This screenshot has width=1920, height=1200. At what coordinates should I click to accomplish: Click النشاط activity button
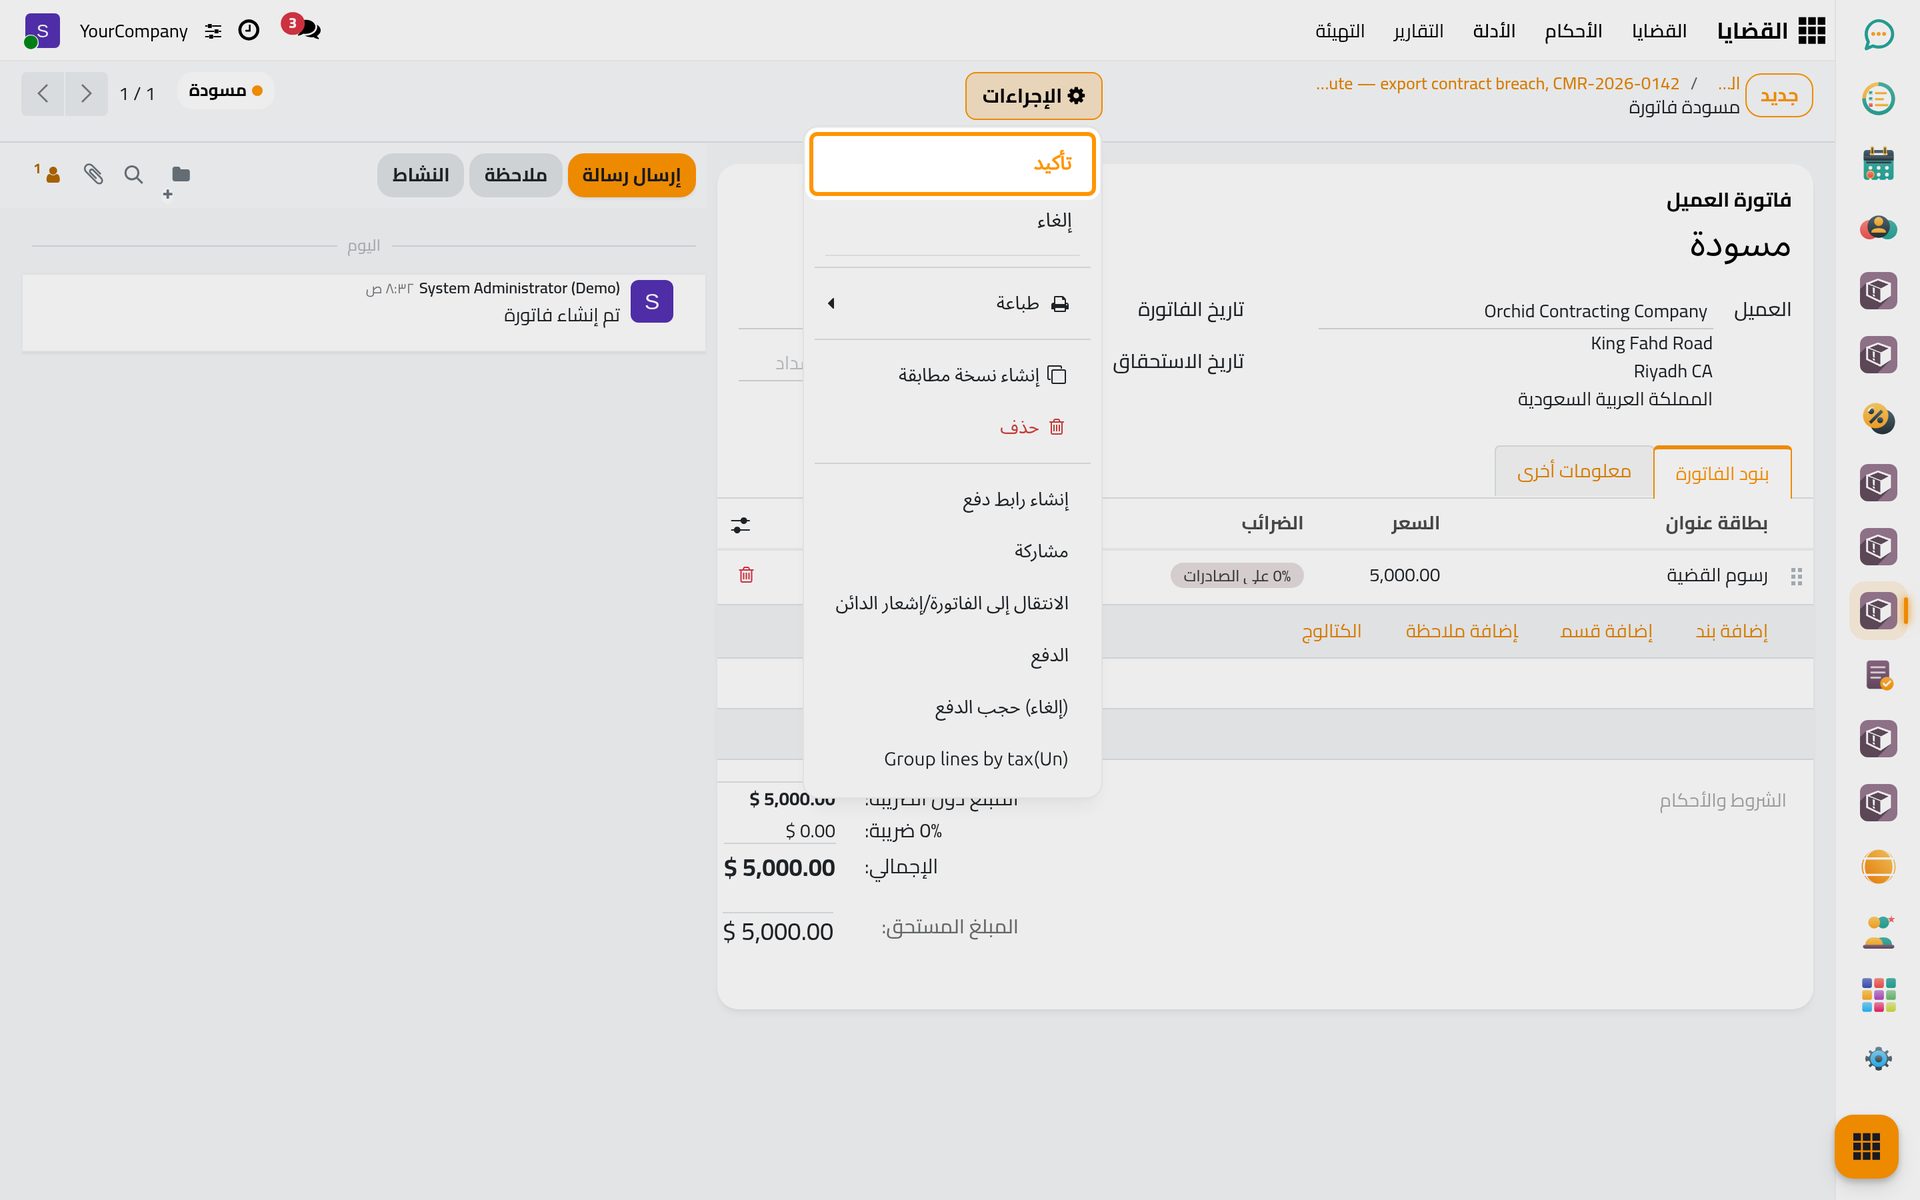(420, 175)
